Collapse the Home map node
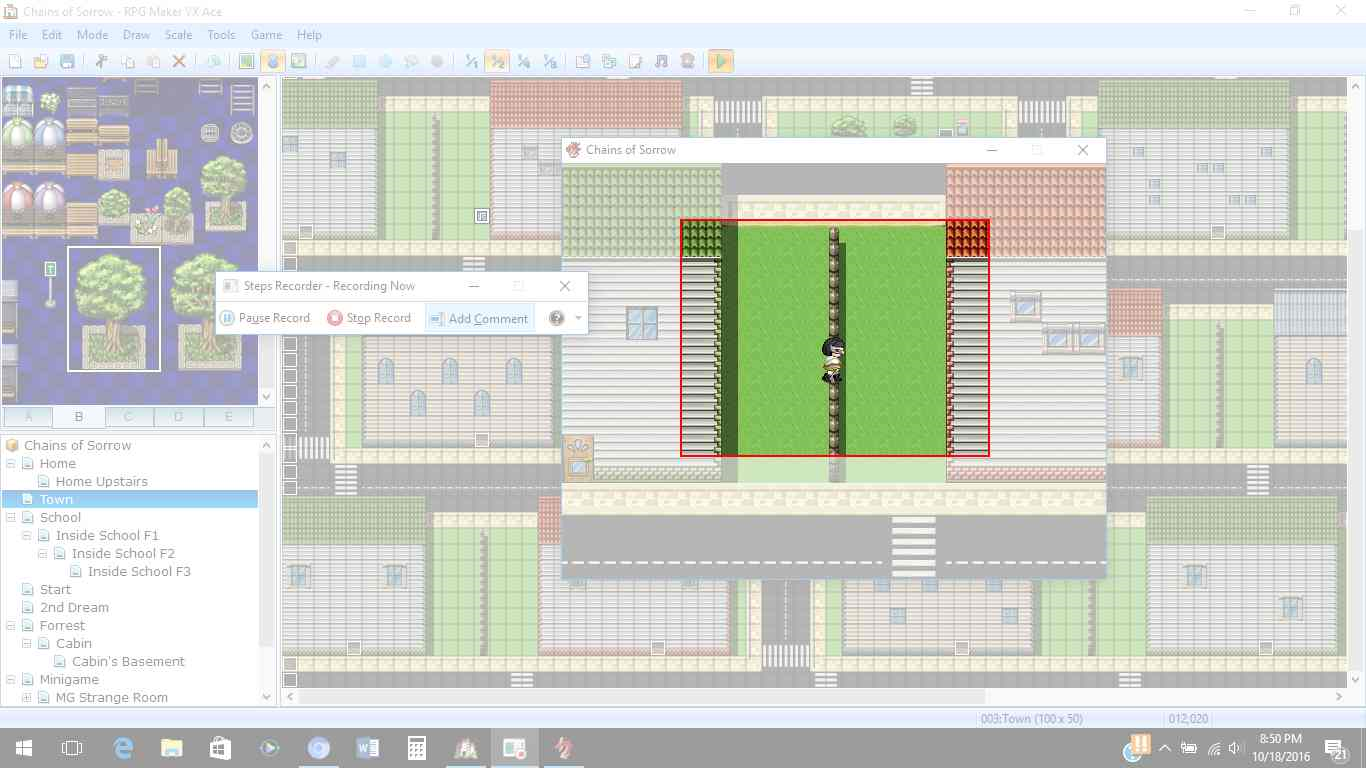This screenshot has height=768, width=1366. 11,464
